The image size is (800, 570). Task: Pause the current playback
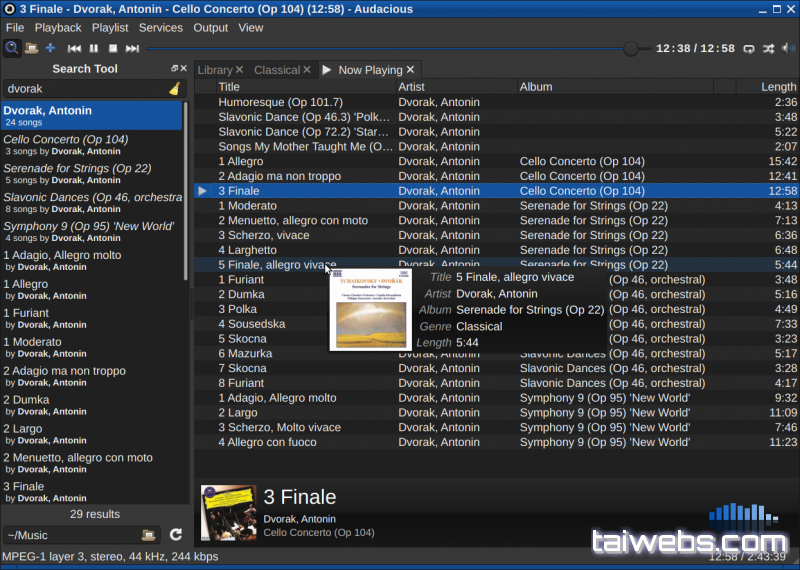point(94,48)
